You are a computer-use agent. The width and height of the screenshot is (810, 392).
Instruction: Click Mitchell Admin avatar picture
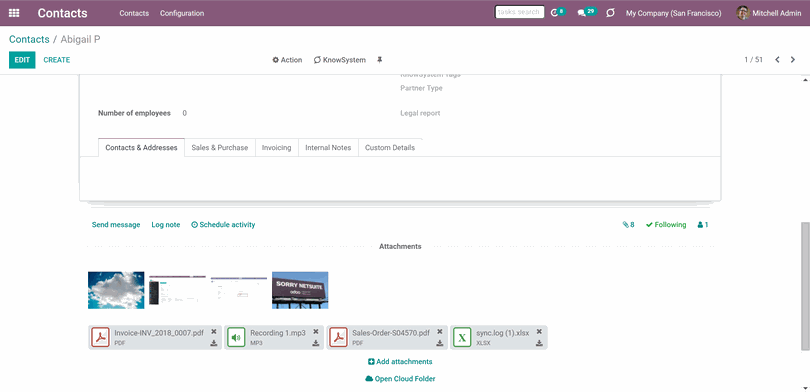click(743, 13)
